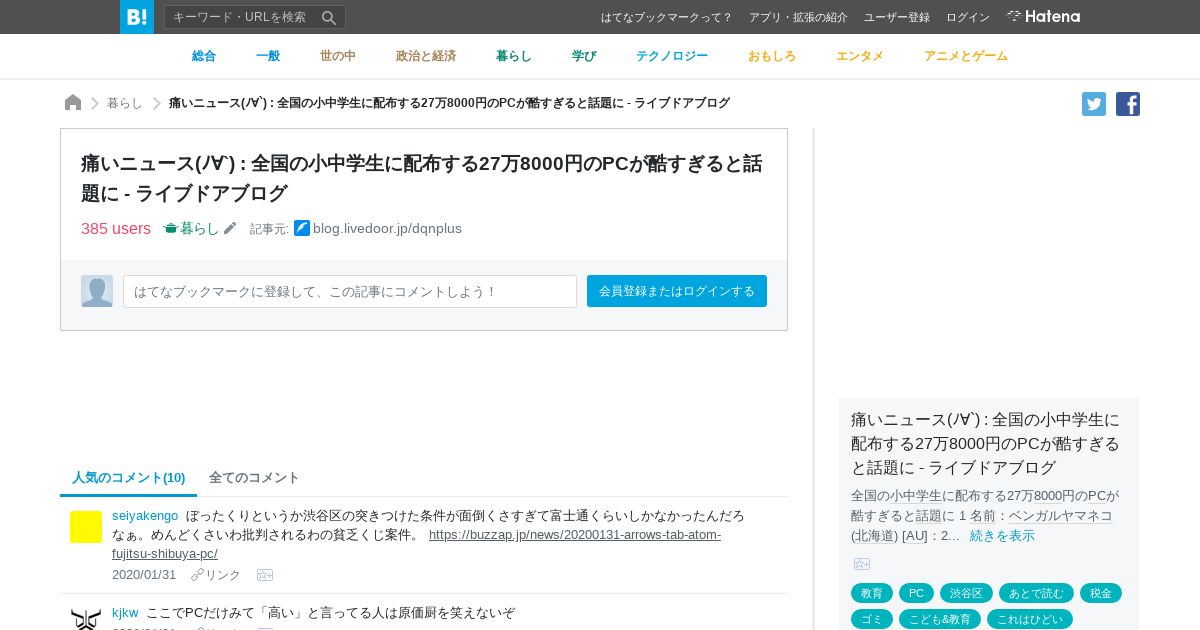This screenshot has height=630, width=1200.
Task: Click the search magnifier icon
Action: point(329,17)
